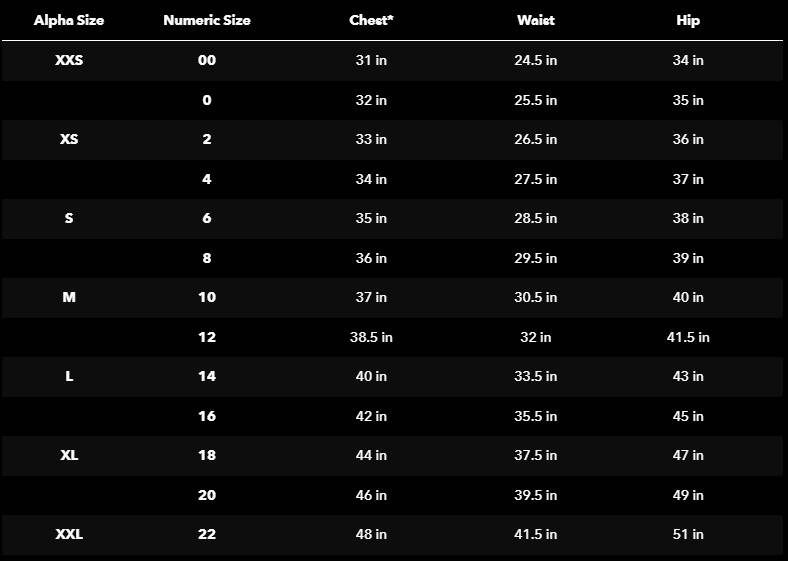Screen dimensions: 788x561
Task: Click the Waist column header
Action: click(536, 20)
